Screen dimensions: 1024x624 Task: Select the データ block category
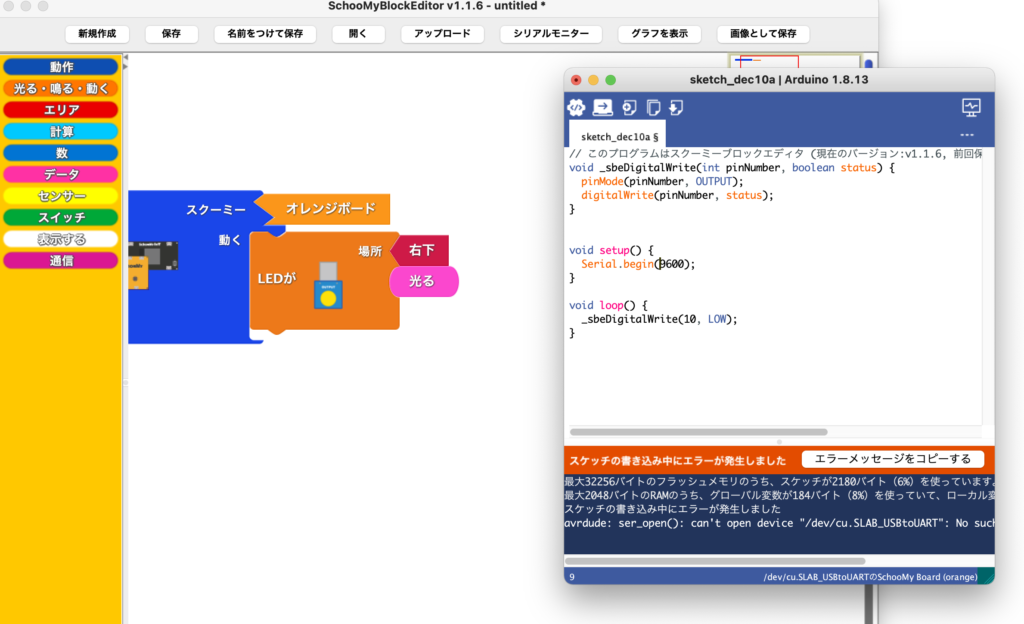(x=61, y=174)
